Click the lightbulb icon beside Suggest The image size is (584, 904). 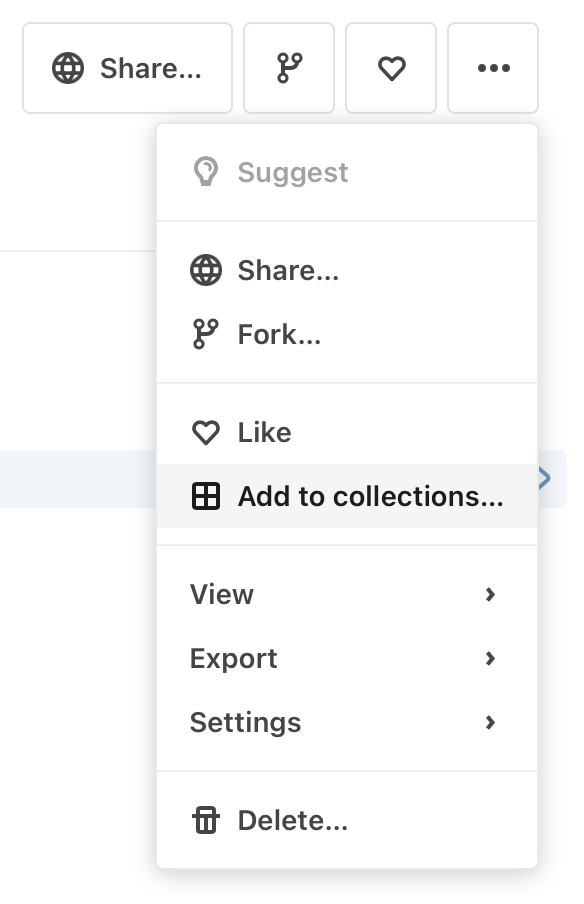[x=206, y=171]
